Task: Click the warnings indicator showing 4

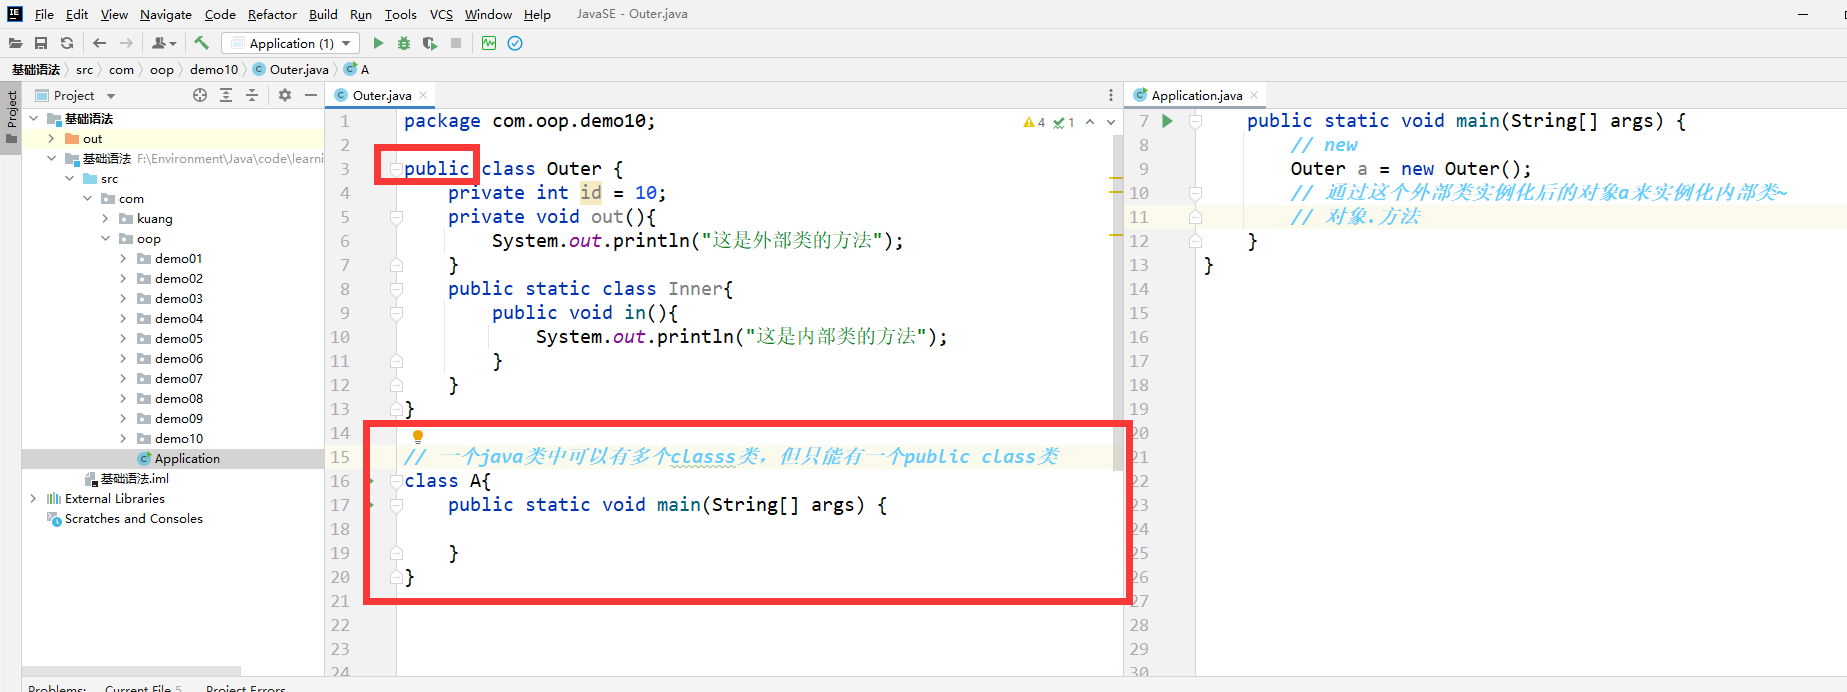Action: 1034,122
